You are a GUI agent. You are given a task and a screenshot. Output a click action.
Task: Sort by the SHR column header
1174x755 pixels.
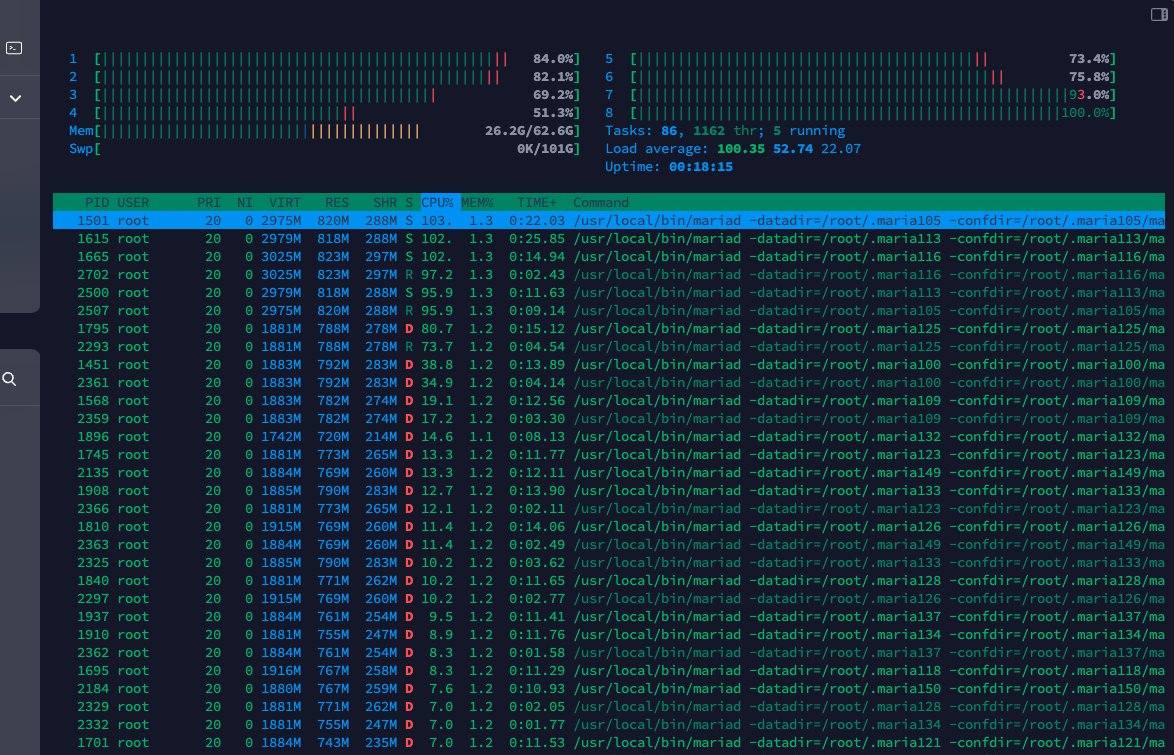[385, 202]
